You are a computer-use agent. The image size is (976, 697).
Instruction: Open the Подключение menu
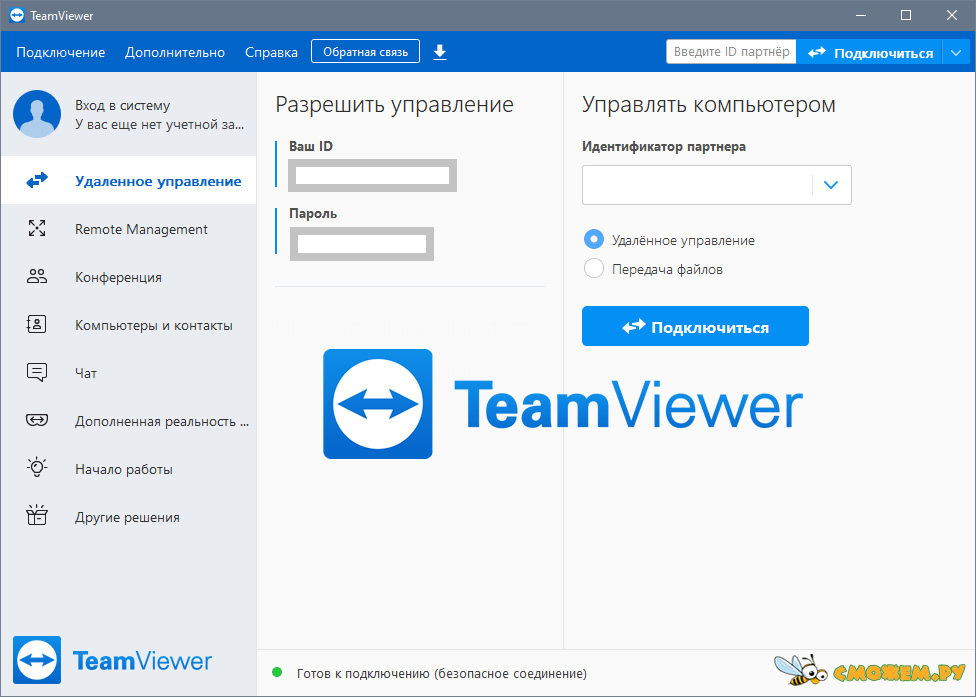[x=60, y=52]
